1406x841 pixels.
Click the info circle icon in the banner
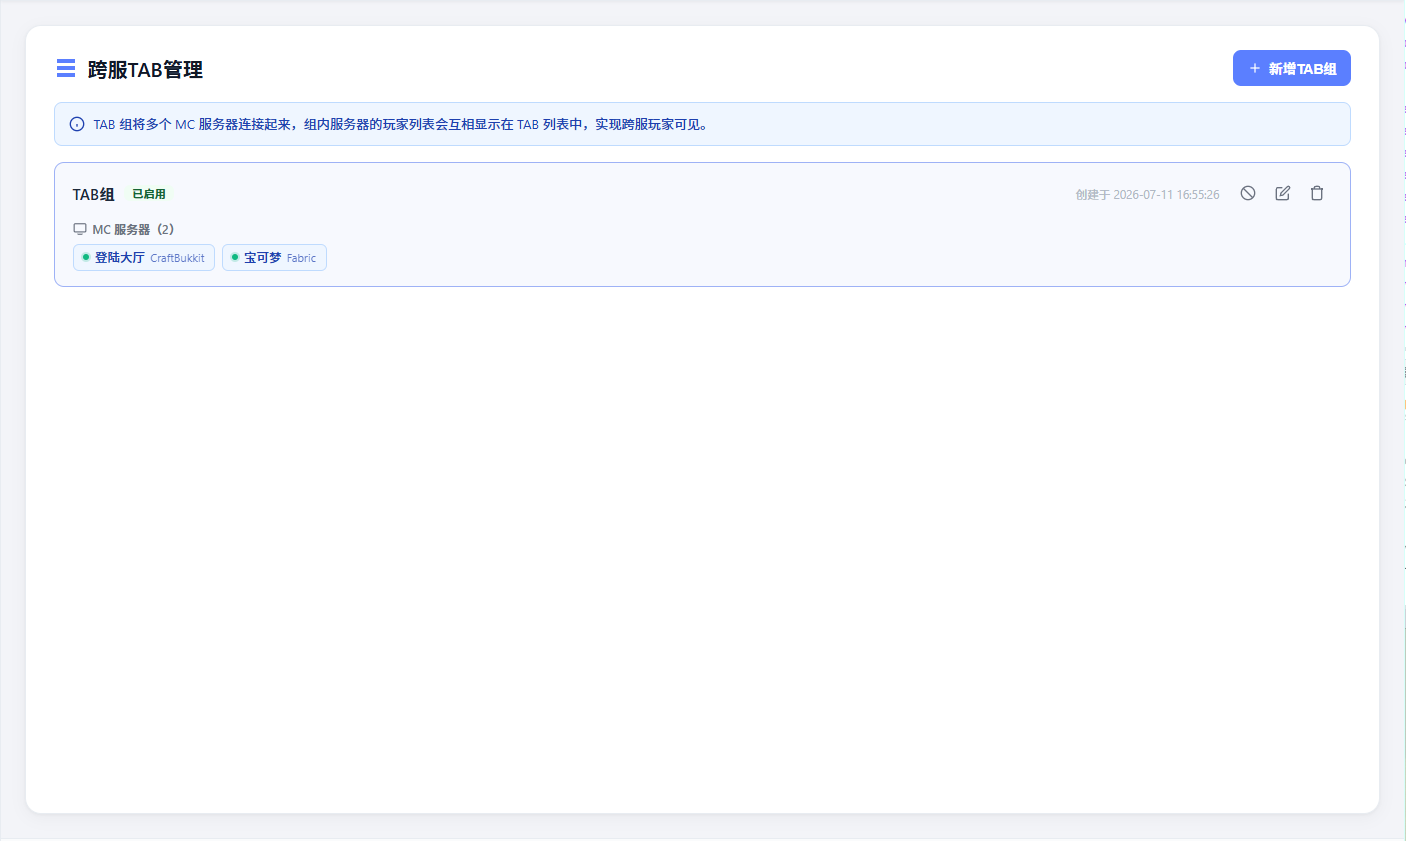(x=77, y=124)
